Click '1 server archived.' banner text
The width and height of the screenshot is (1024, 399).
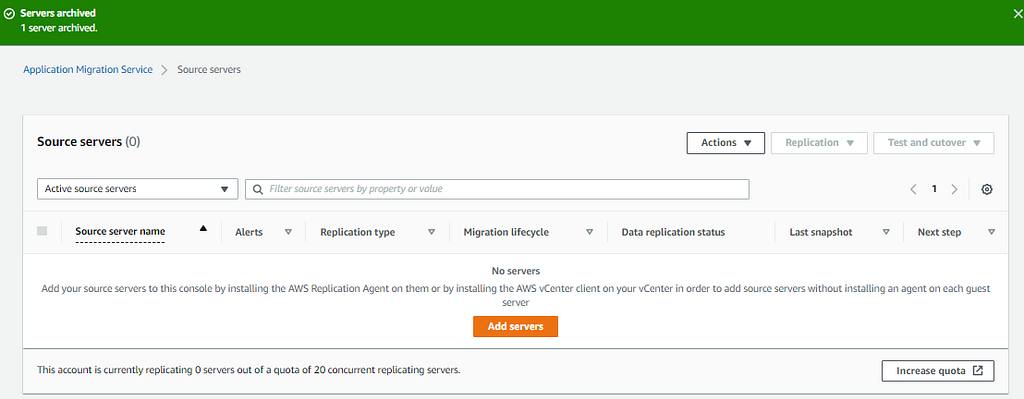(x=59, y=28)
